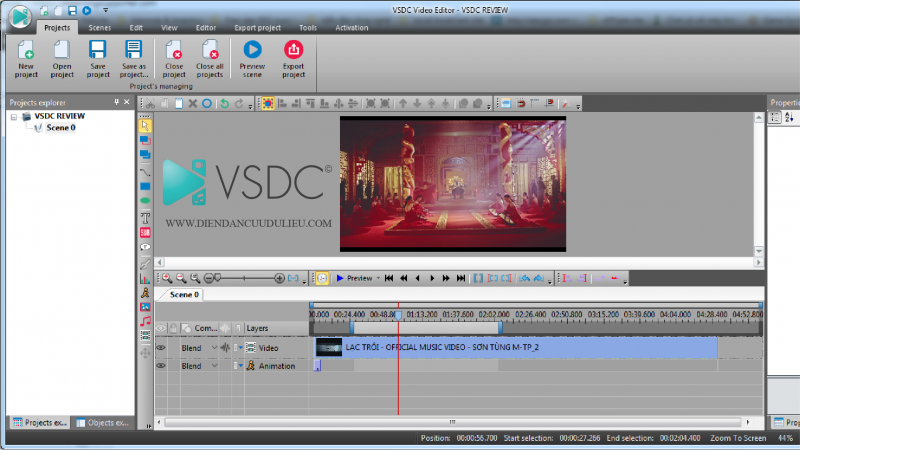The image size is (902, 450).
Task: Add an audio music note object
Action: point(145,321)
